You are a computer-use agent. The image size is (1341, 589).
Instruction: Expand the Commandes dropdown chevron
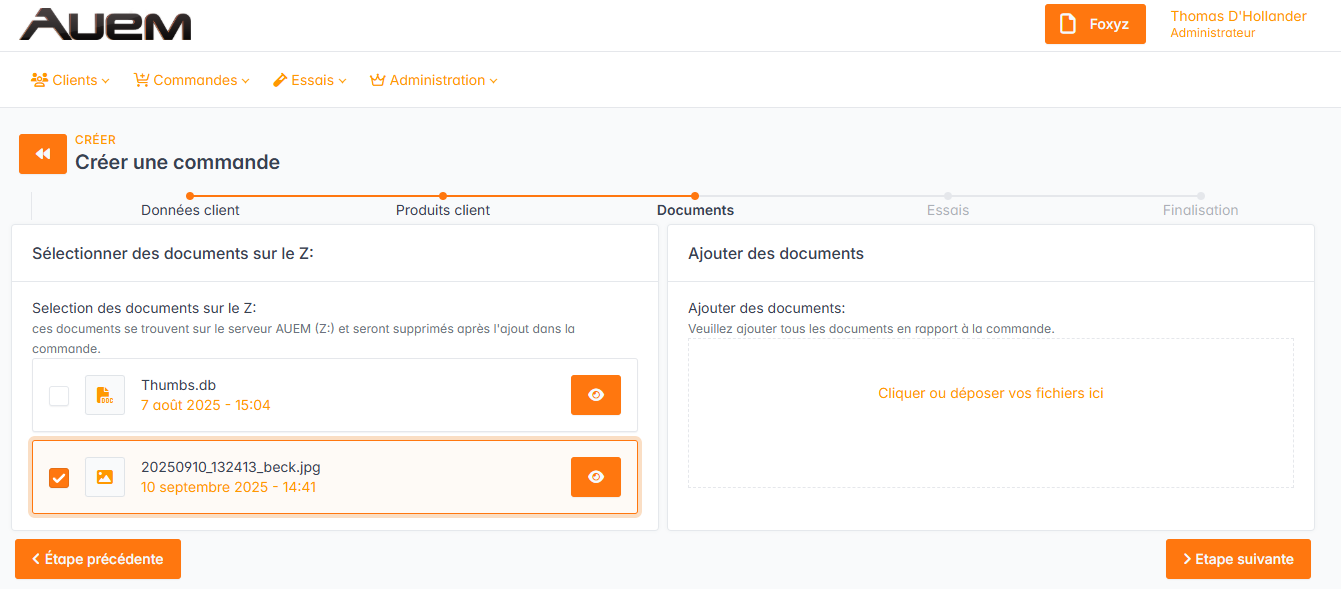click(246, 81)
